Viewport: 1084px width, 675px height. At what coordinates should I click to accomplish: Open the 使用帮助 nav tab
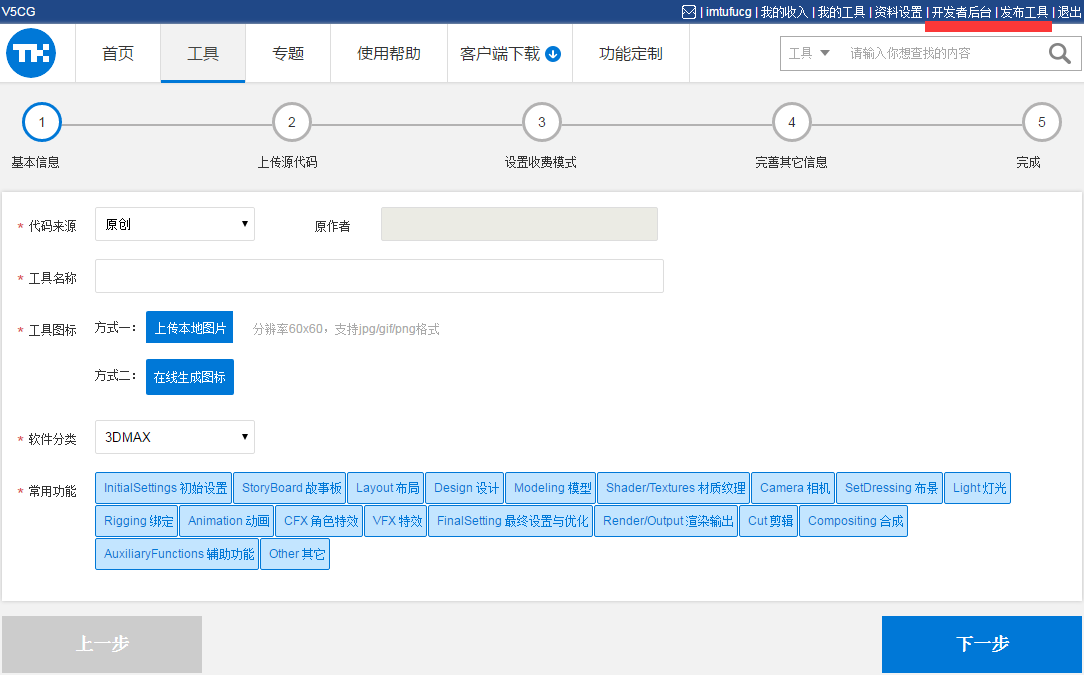(x=389, y=53)
